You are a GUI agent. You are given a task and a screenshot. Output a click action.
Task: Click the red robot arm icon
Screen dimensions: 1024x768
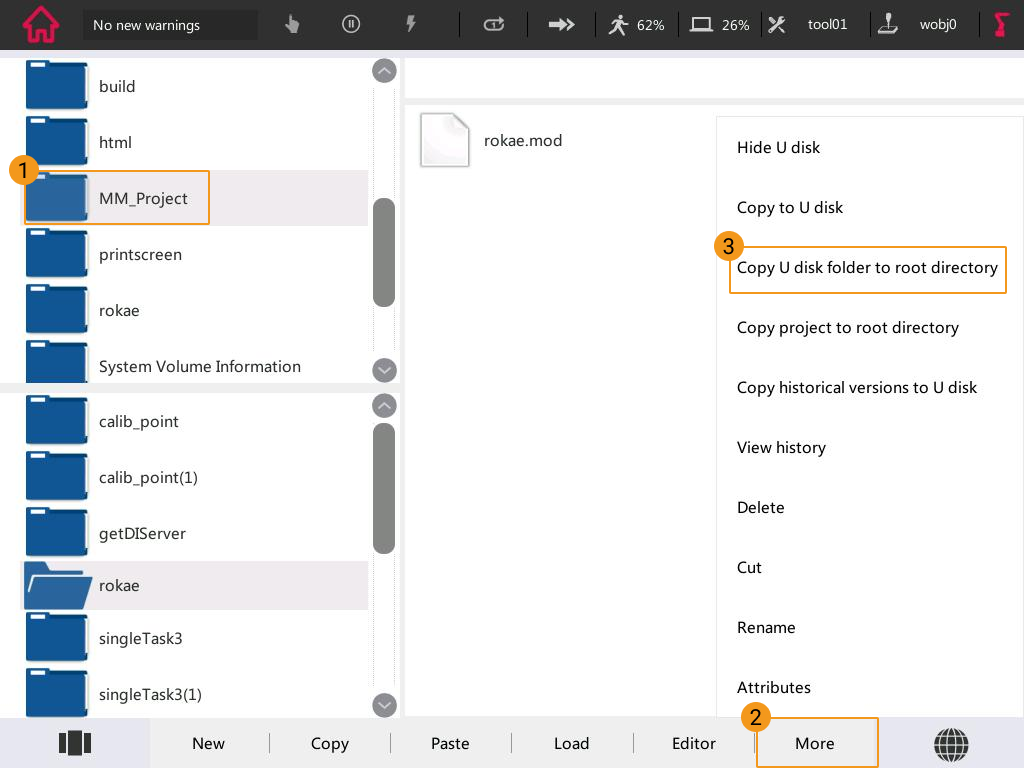pos(1001,25)
